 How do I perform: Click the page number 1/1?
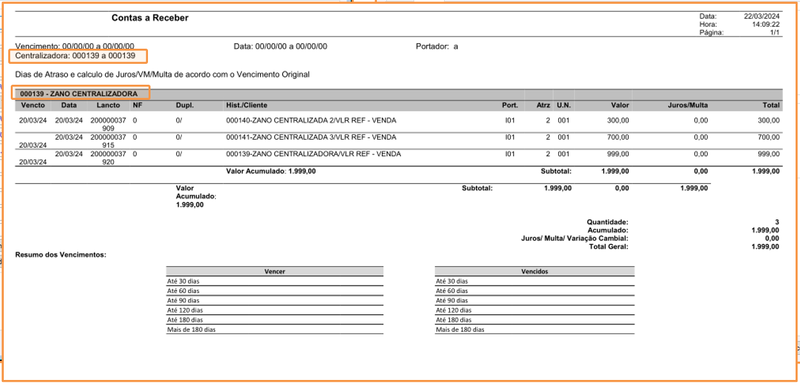[775, 33]
